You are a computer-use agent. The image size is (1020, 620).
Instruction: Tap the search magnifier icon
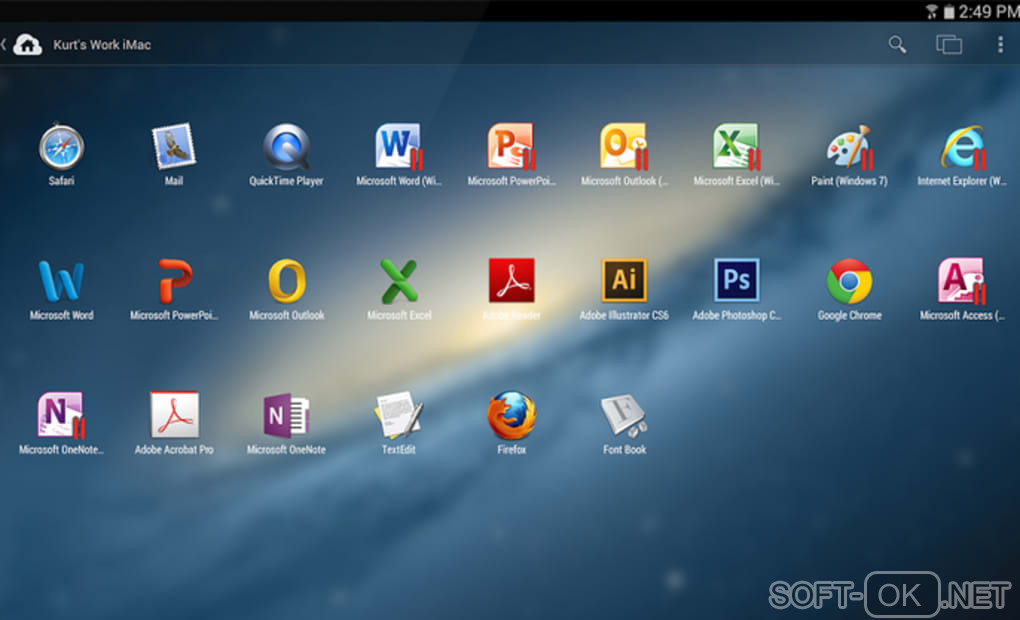click(x=897, y=44)
